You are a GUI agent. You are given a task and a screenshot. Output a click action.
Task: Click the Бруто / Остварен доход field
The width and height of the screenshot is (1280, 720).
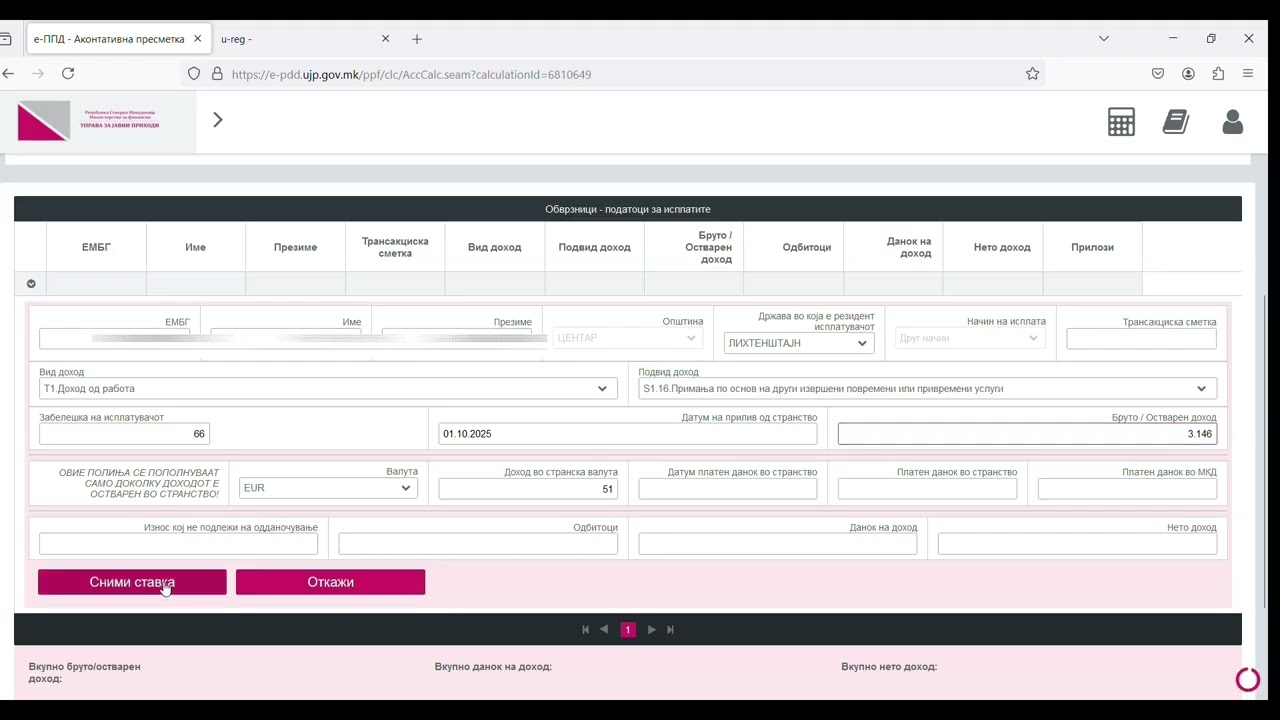tap(1027, 434)
